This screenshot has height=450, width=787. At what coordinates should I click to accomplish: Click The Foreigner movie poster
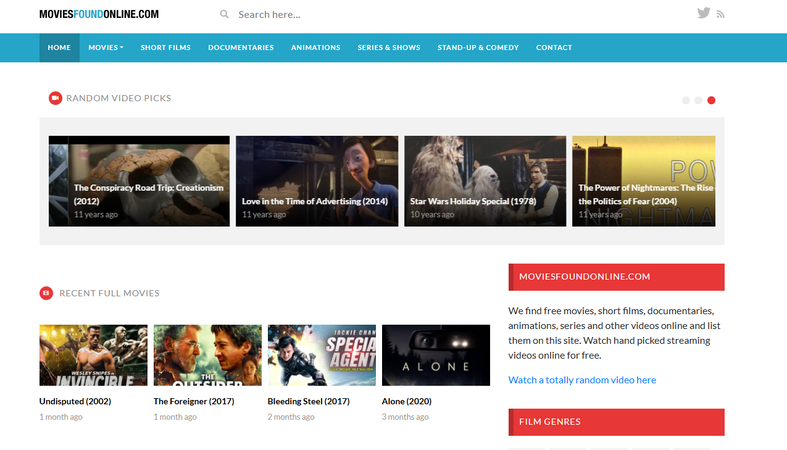click(x=207, y=355)
